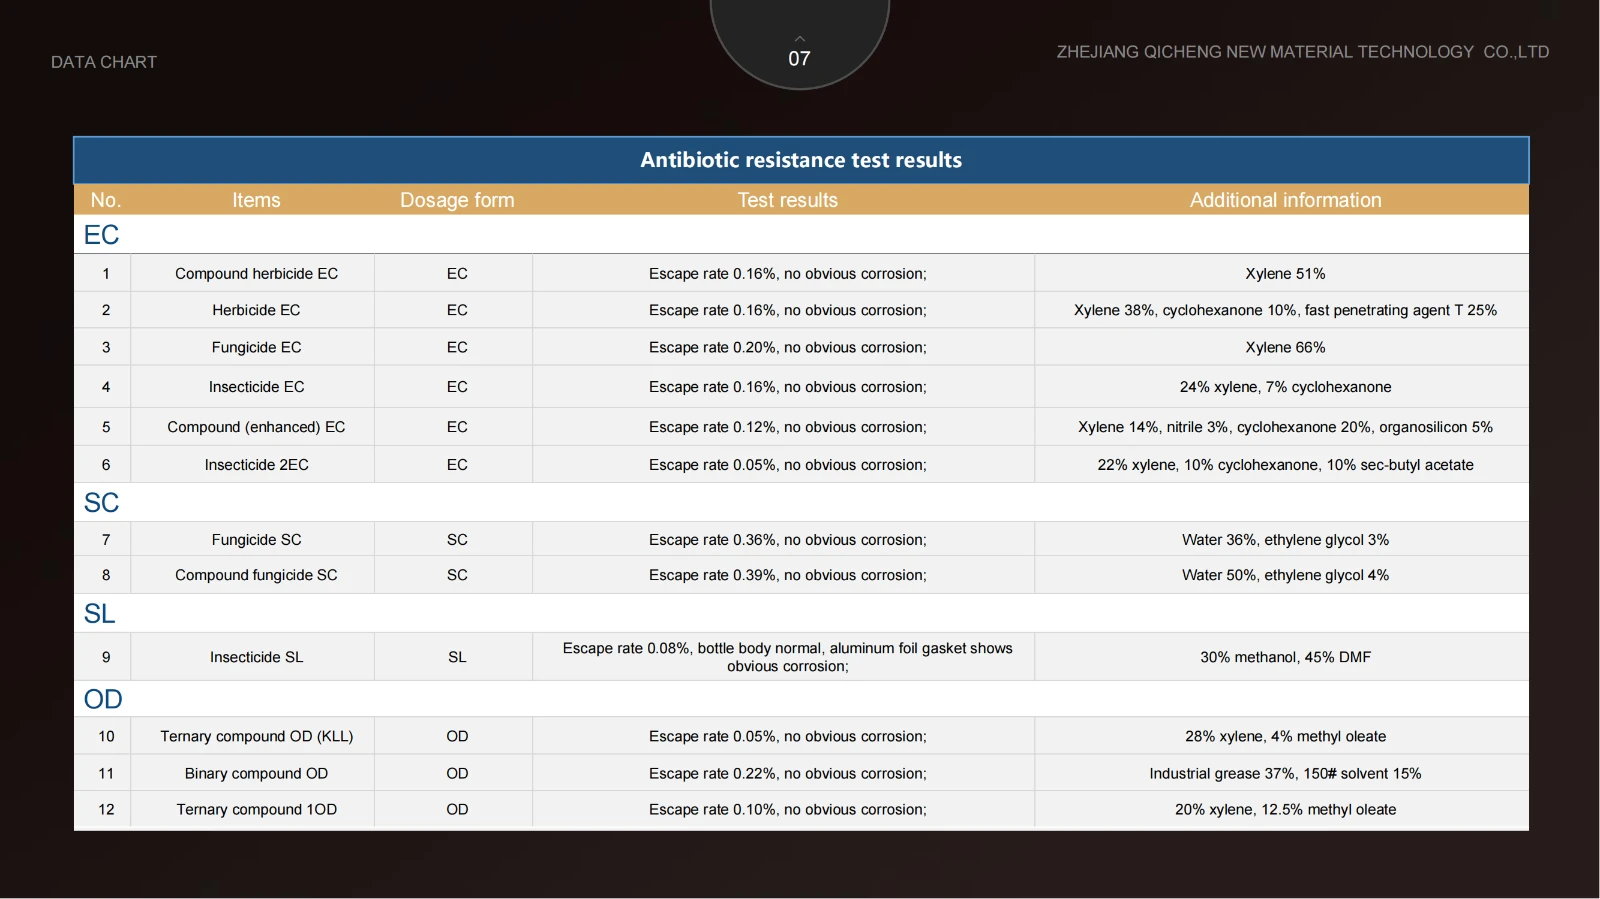Select the Ternary compound OD (KLL) cell

tap(256, 737)
